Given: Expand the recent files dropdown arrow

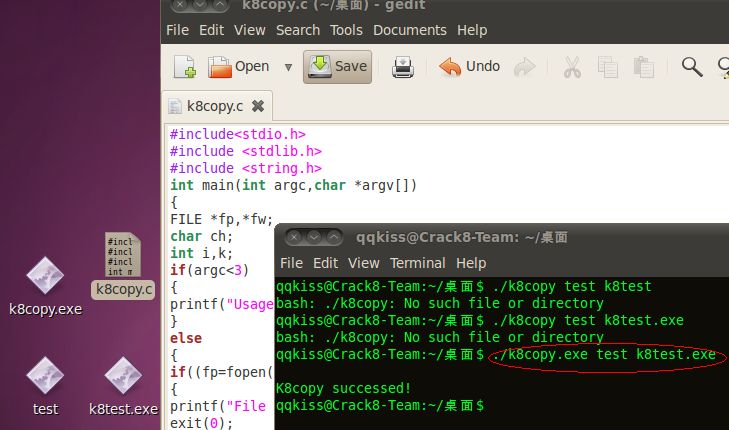Looking at the screenshot, I should pyautogui.click(x=288, y=67).
